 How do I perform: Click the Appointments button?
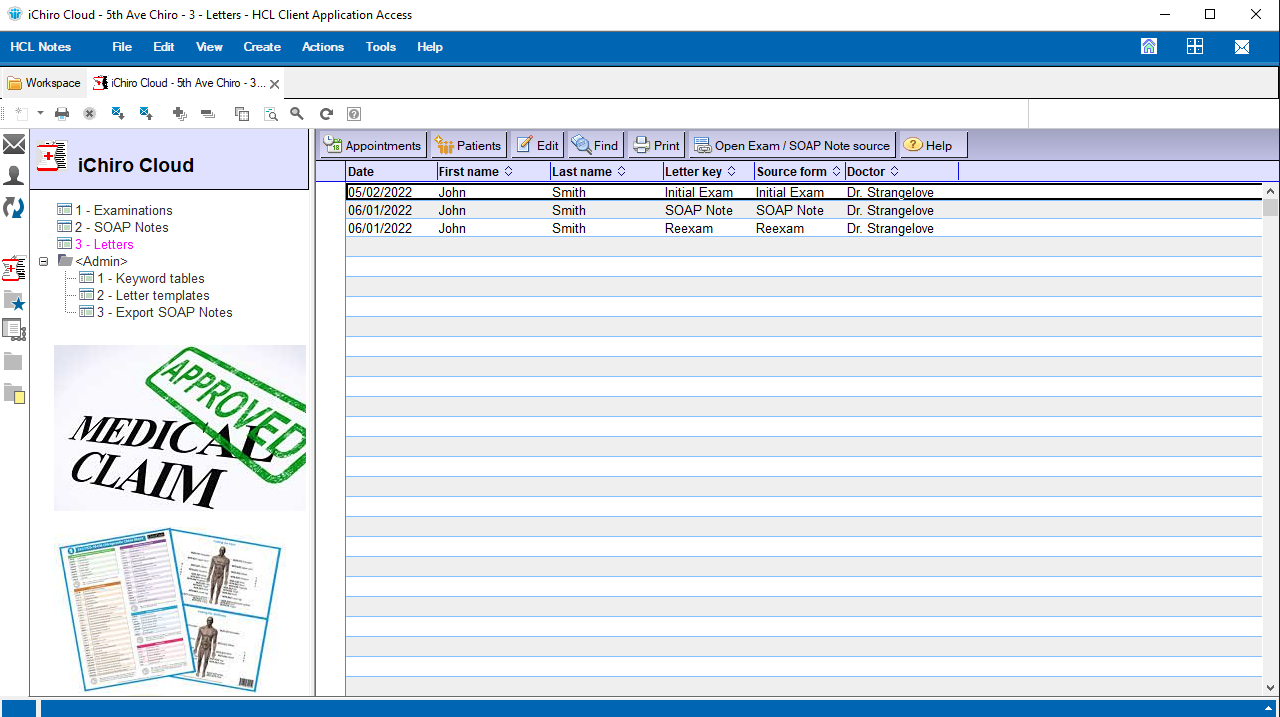[373, 145]
